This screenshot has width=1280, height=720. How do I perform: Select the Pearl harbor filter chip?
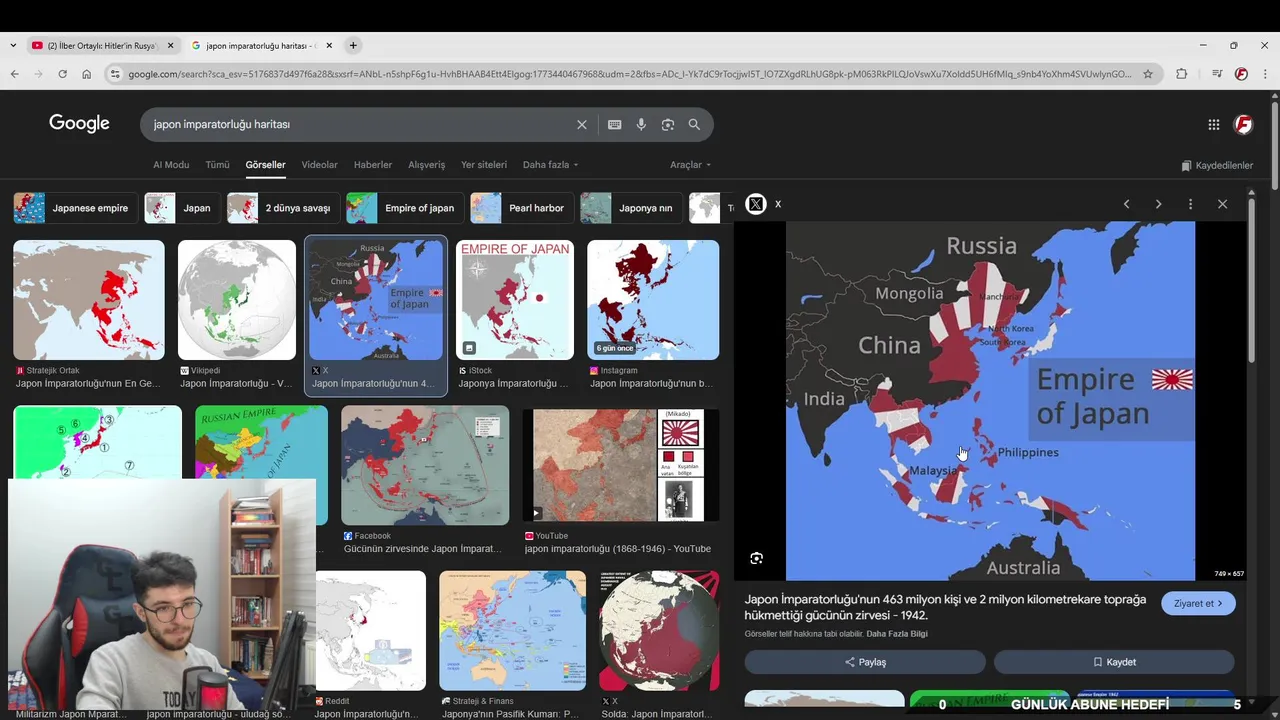click(522, 208)
